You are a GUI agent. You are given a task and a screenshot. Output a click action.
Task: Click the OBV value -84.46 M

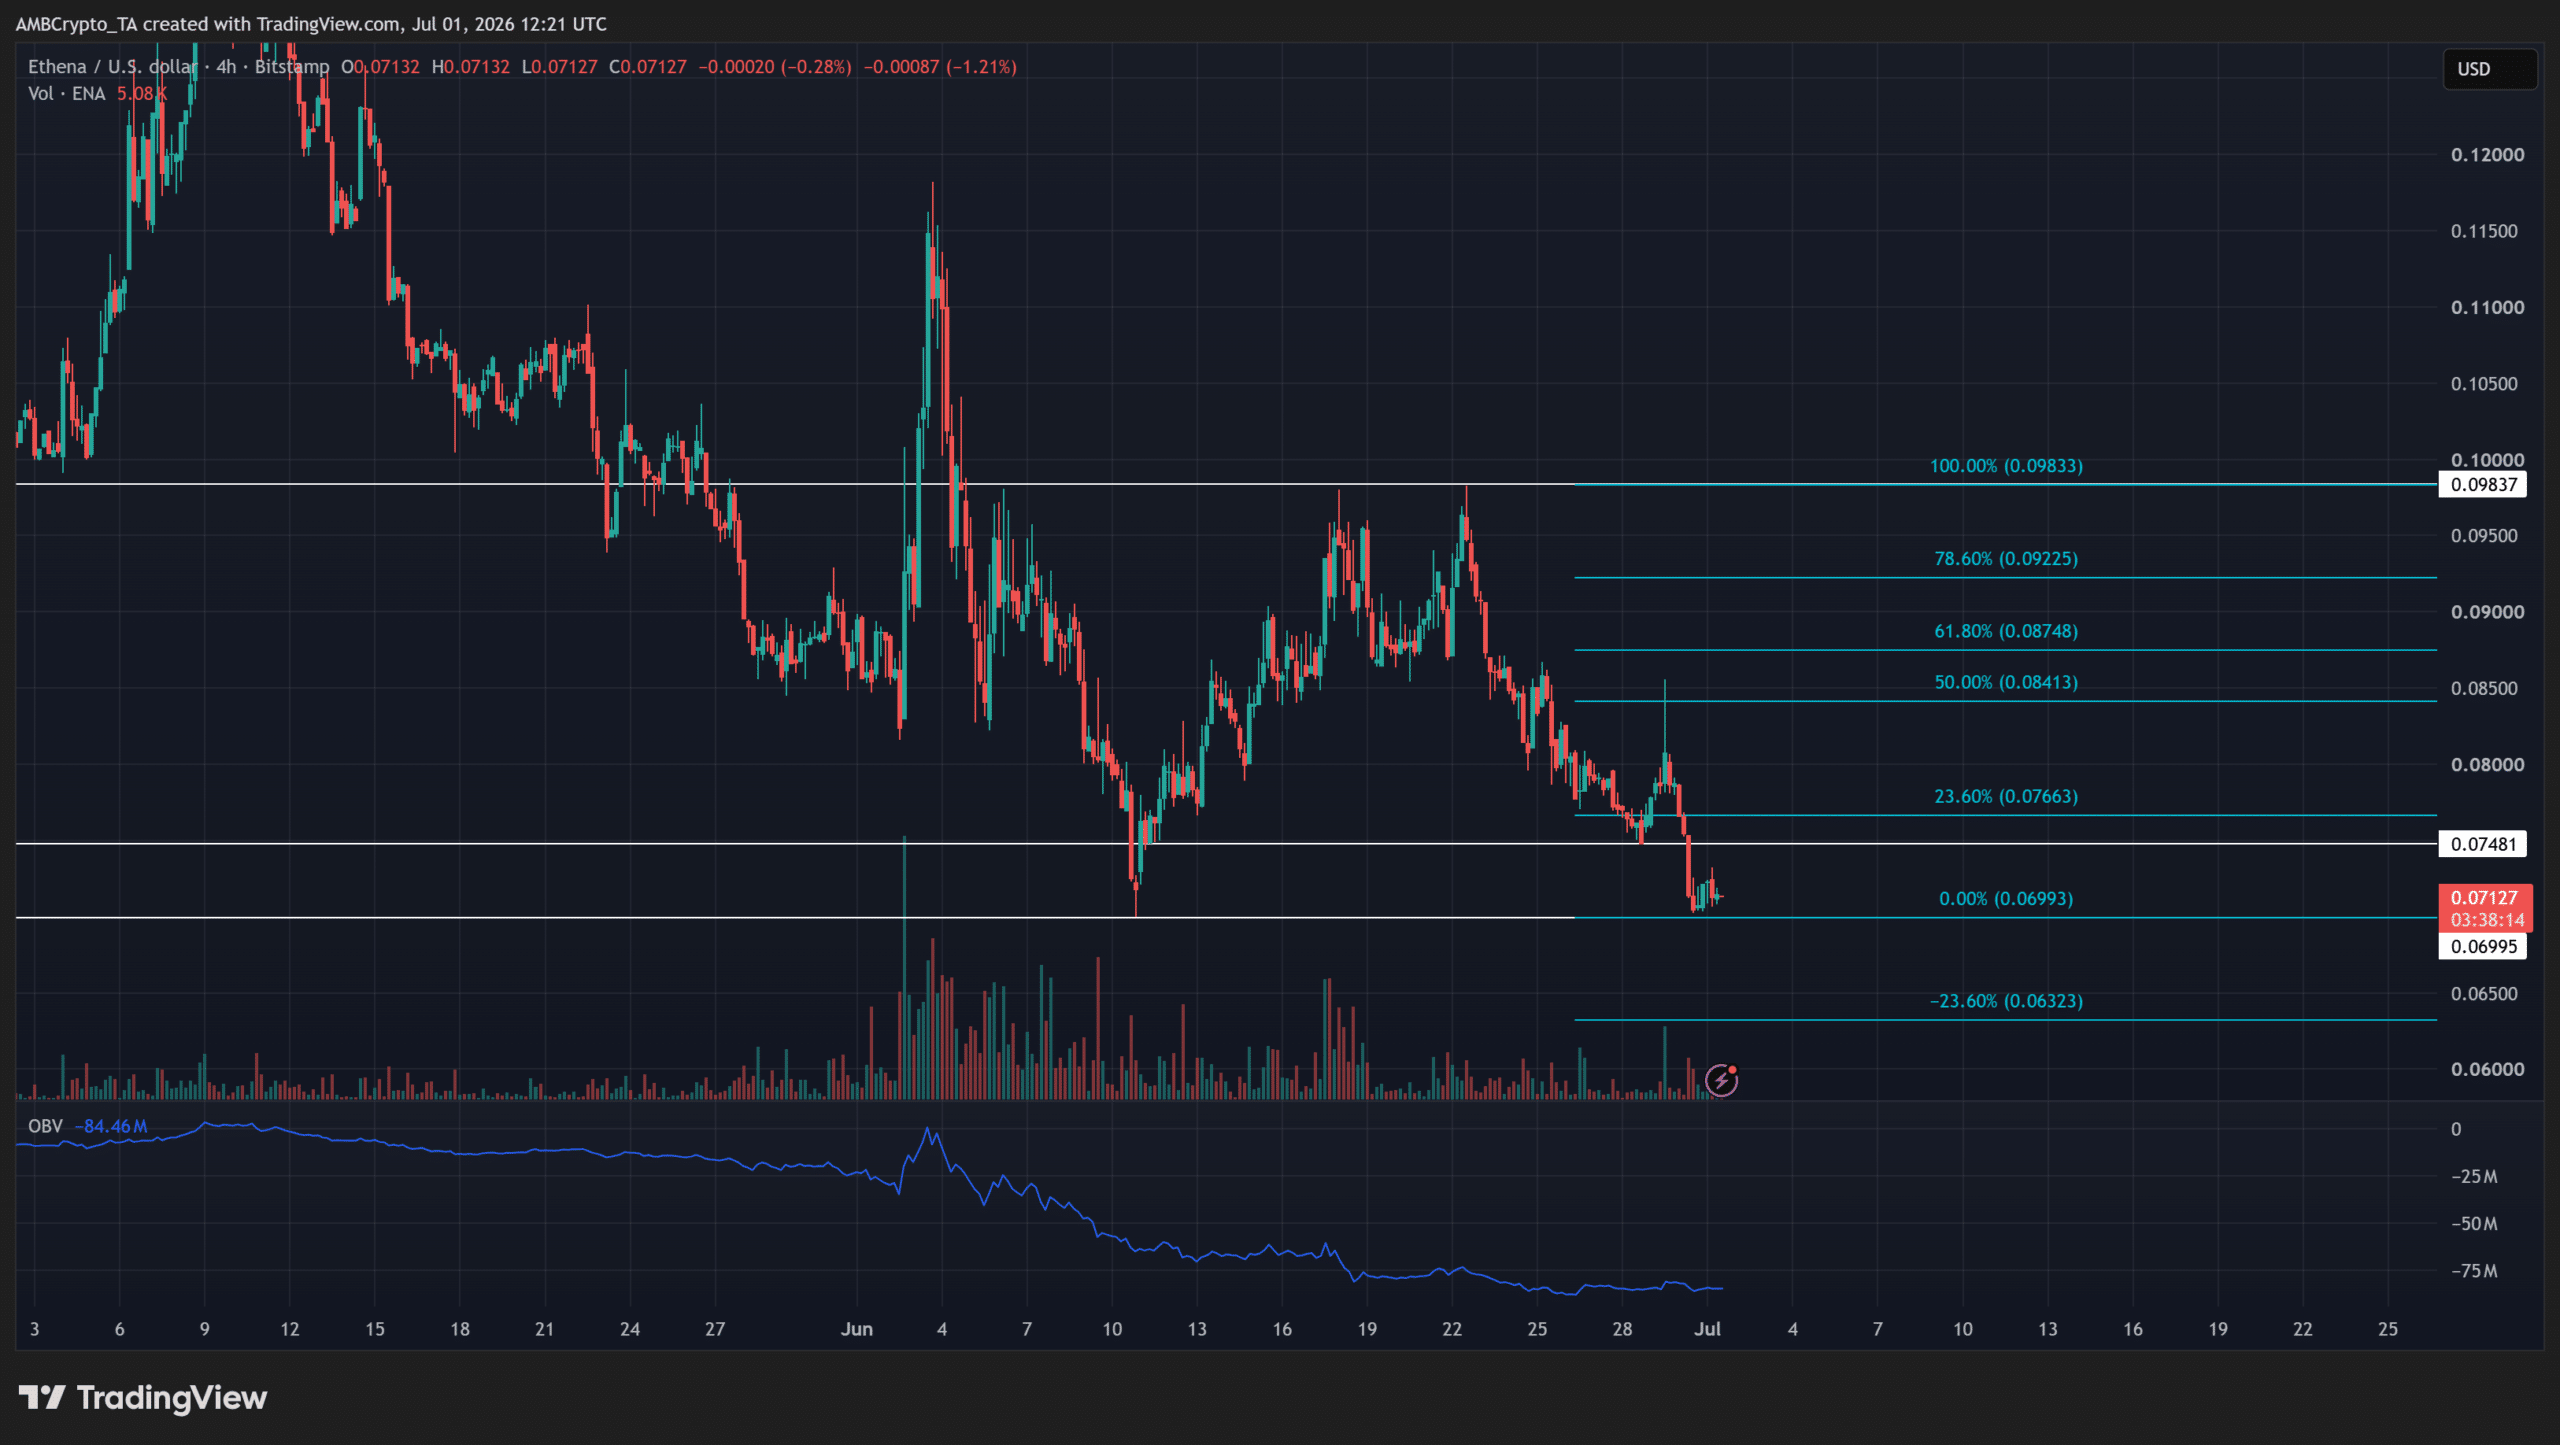(111, 1126)
